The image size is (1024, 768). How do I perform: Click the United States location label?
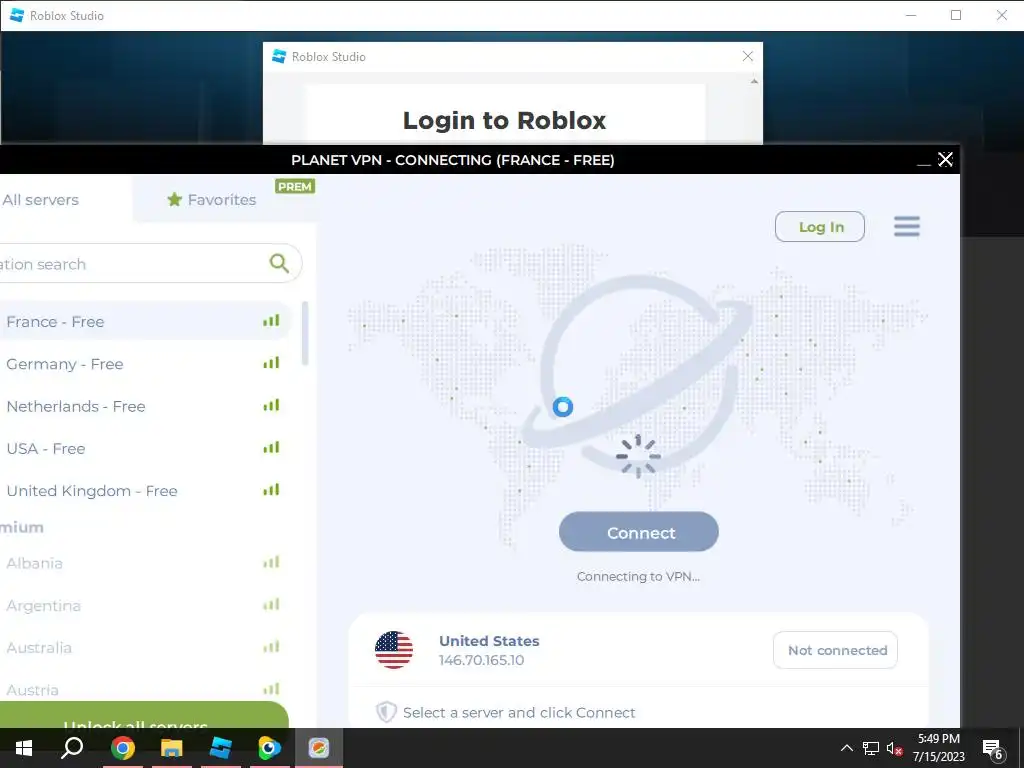(x=489, y=641)
